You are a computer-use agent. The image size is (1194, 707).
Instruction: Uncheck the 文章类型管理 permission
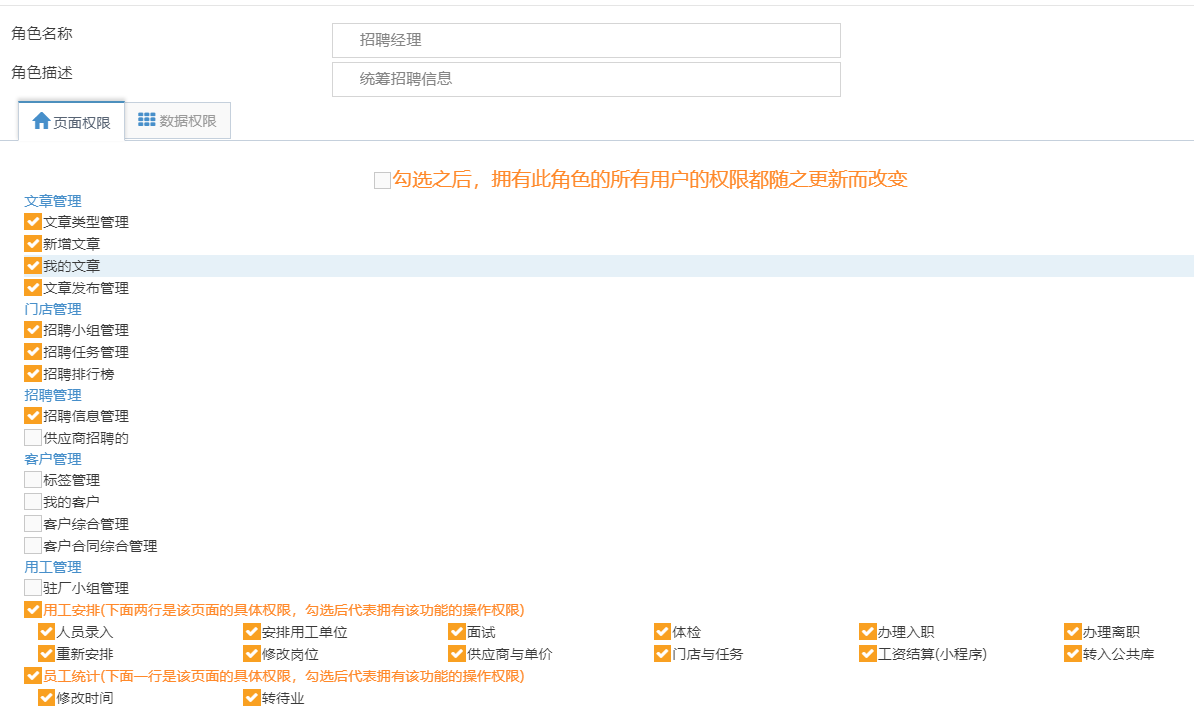click(x=32, y=221)
